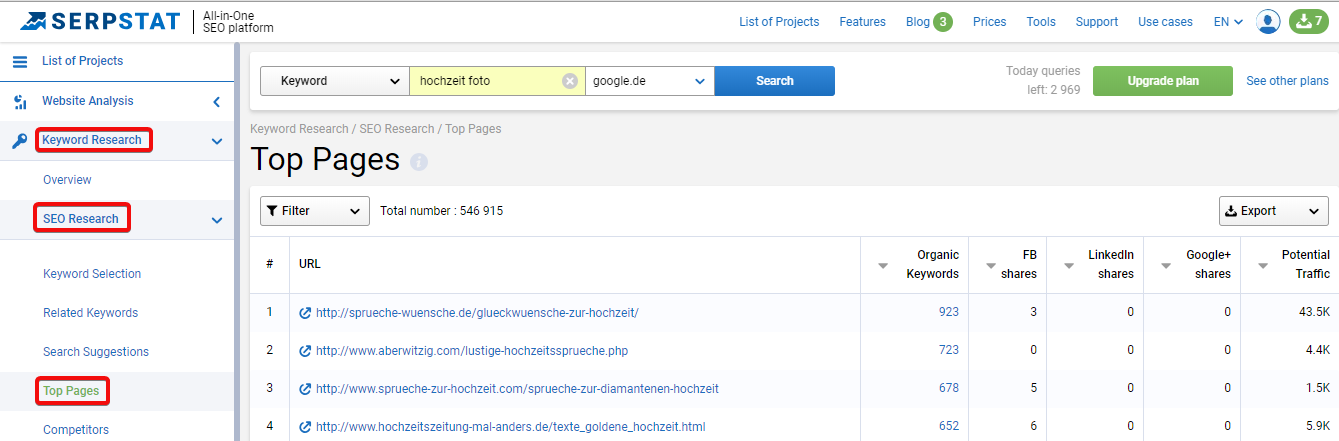
Task: Click organic keywords value 723
Action: point(948,350)
